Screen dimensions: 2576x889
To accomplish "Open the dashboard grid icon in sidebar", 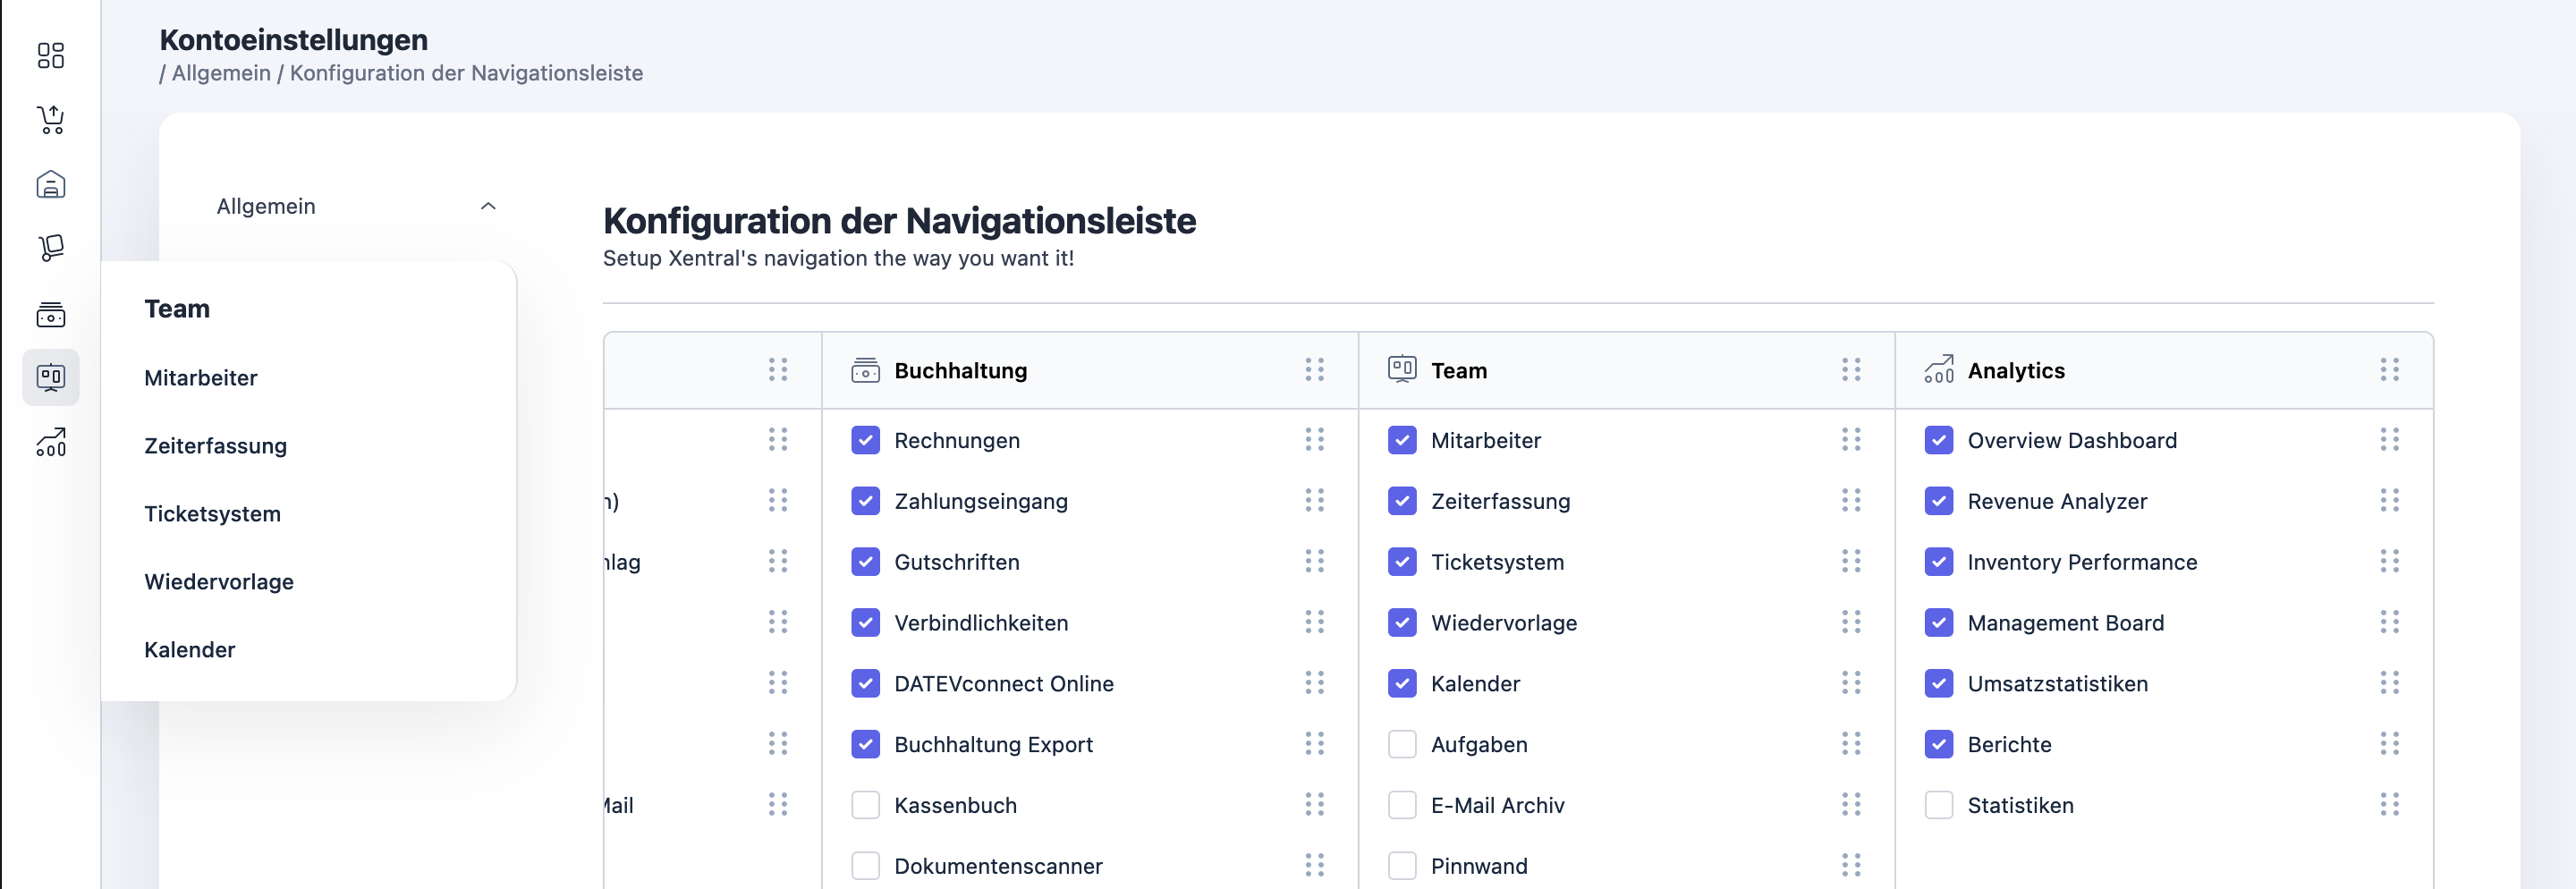I will pyautogui.click(x=51, y=55).
